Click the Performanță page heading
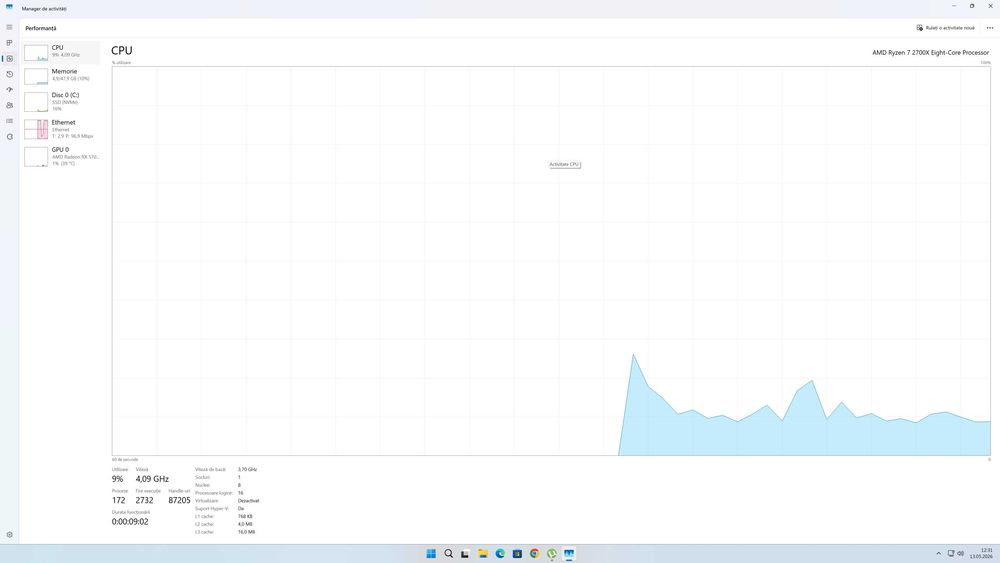This screenshot has height=563, width=1000. coord(41,28)
